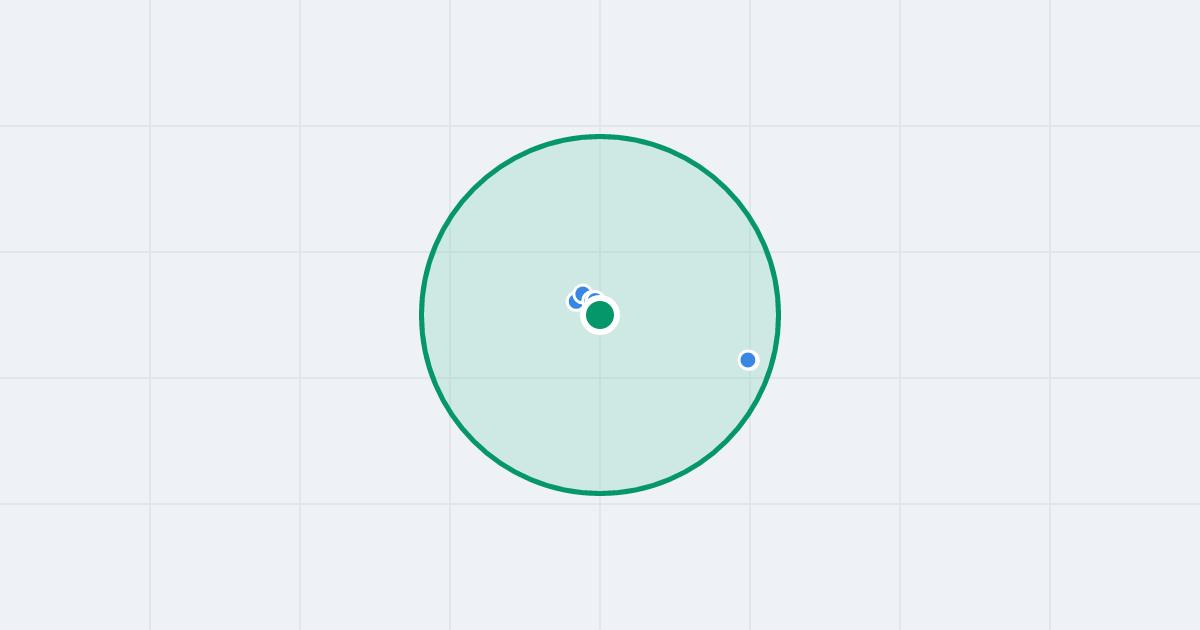Viewport: 1200px width, 630px height.
Task: Select the large green center marker
Action: pos(600,315)
